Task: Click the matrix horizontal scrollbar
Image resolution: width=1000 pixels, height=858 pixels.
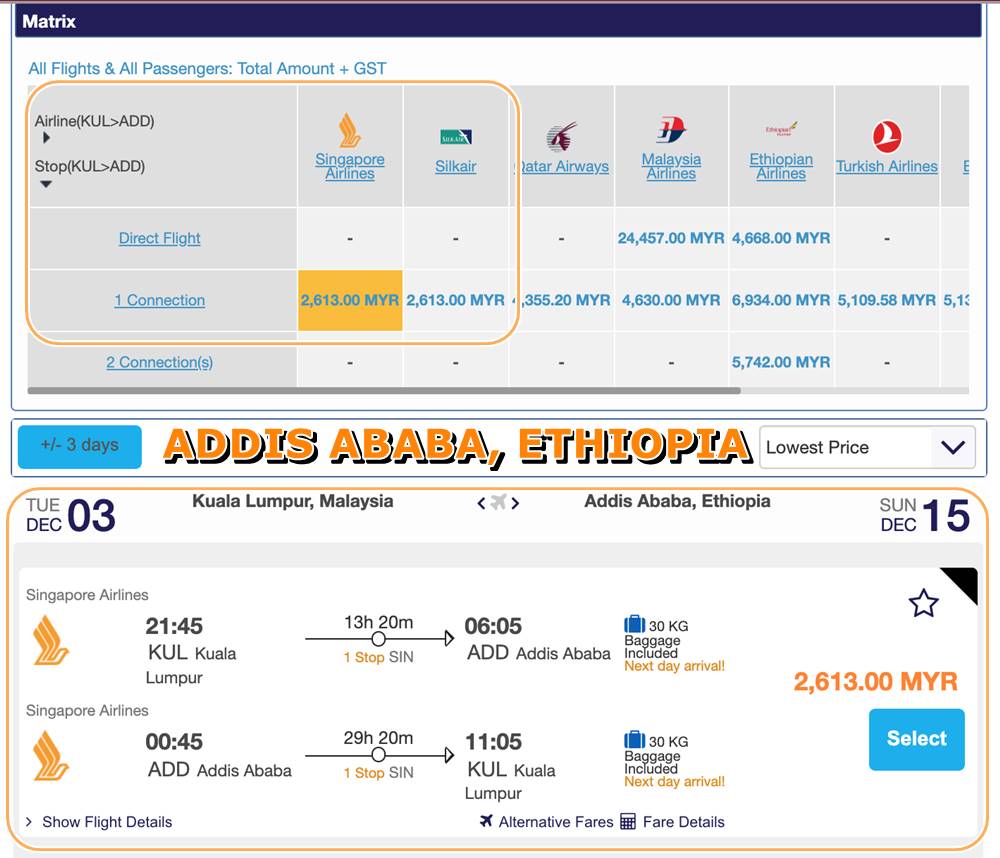Action: pyautogui.click(x=384, y=390)
